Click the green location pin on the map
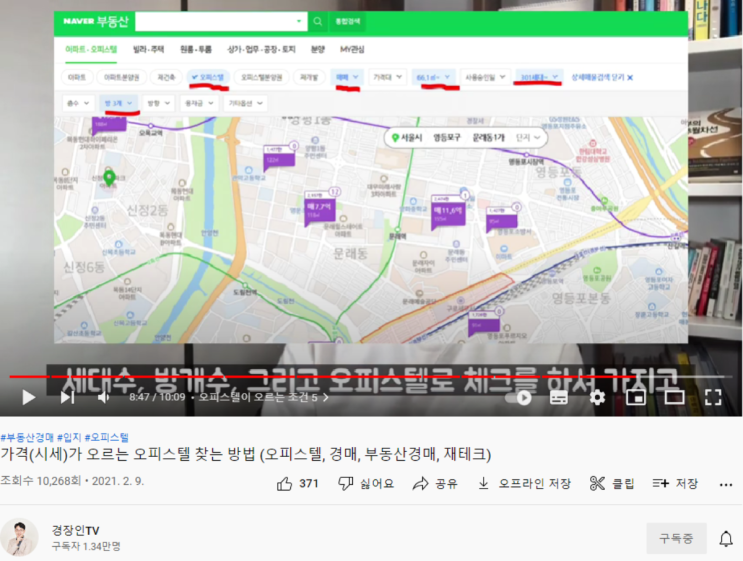Screen dimensions: 743x561 pos(109,176)
